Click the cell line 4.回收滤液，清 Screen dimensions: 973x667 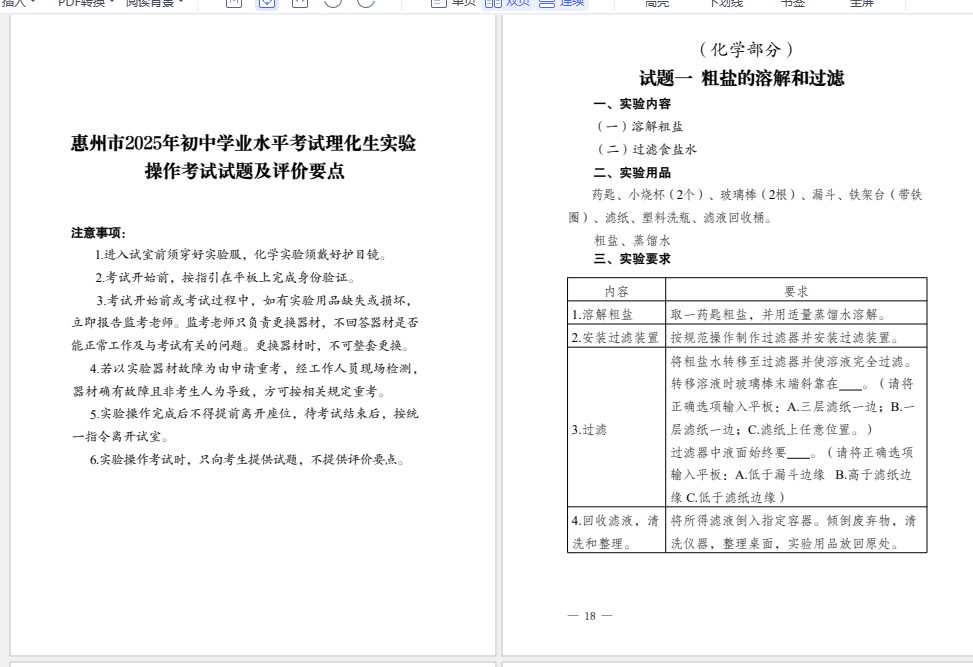[x=615, y=521]
